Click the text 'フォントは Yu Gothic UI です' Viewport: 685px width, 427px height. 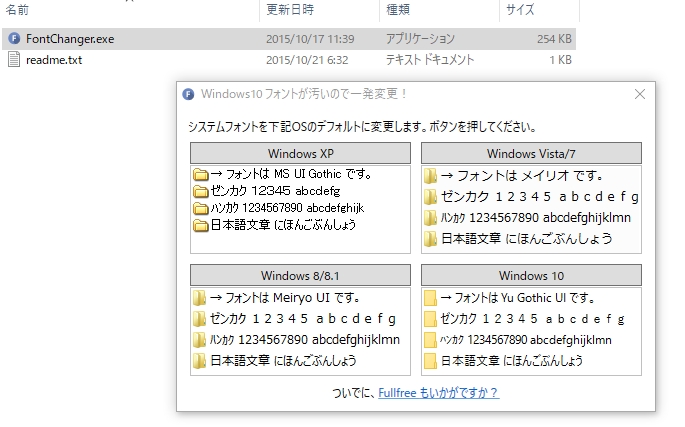click(524, 298)
